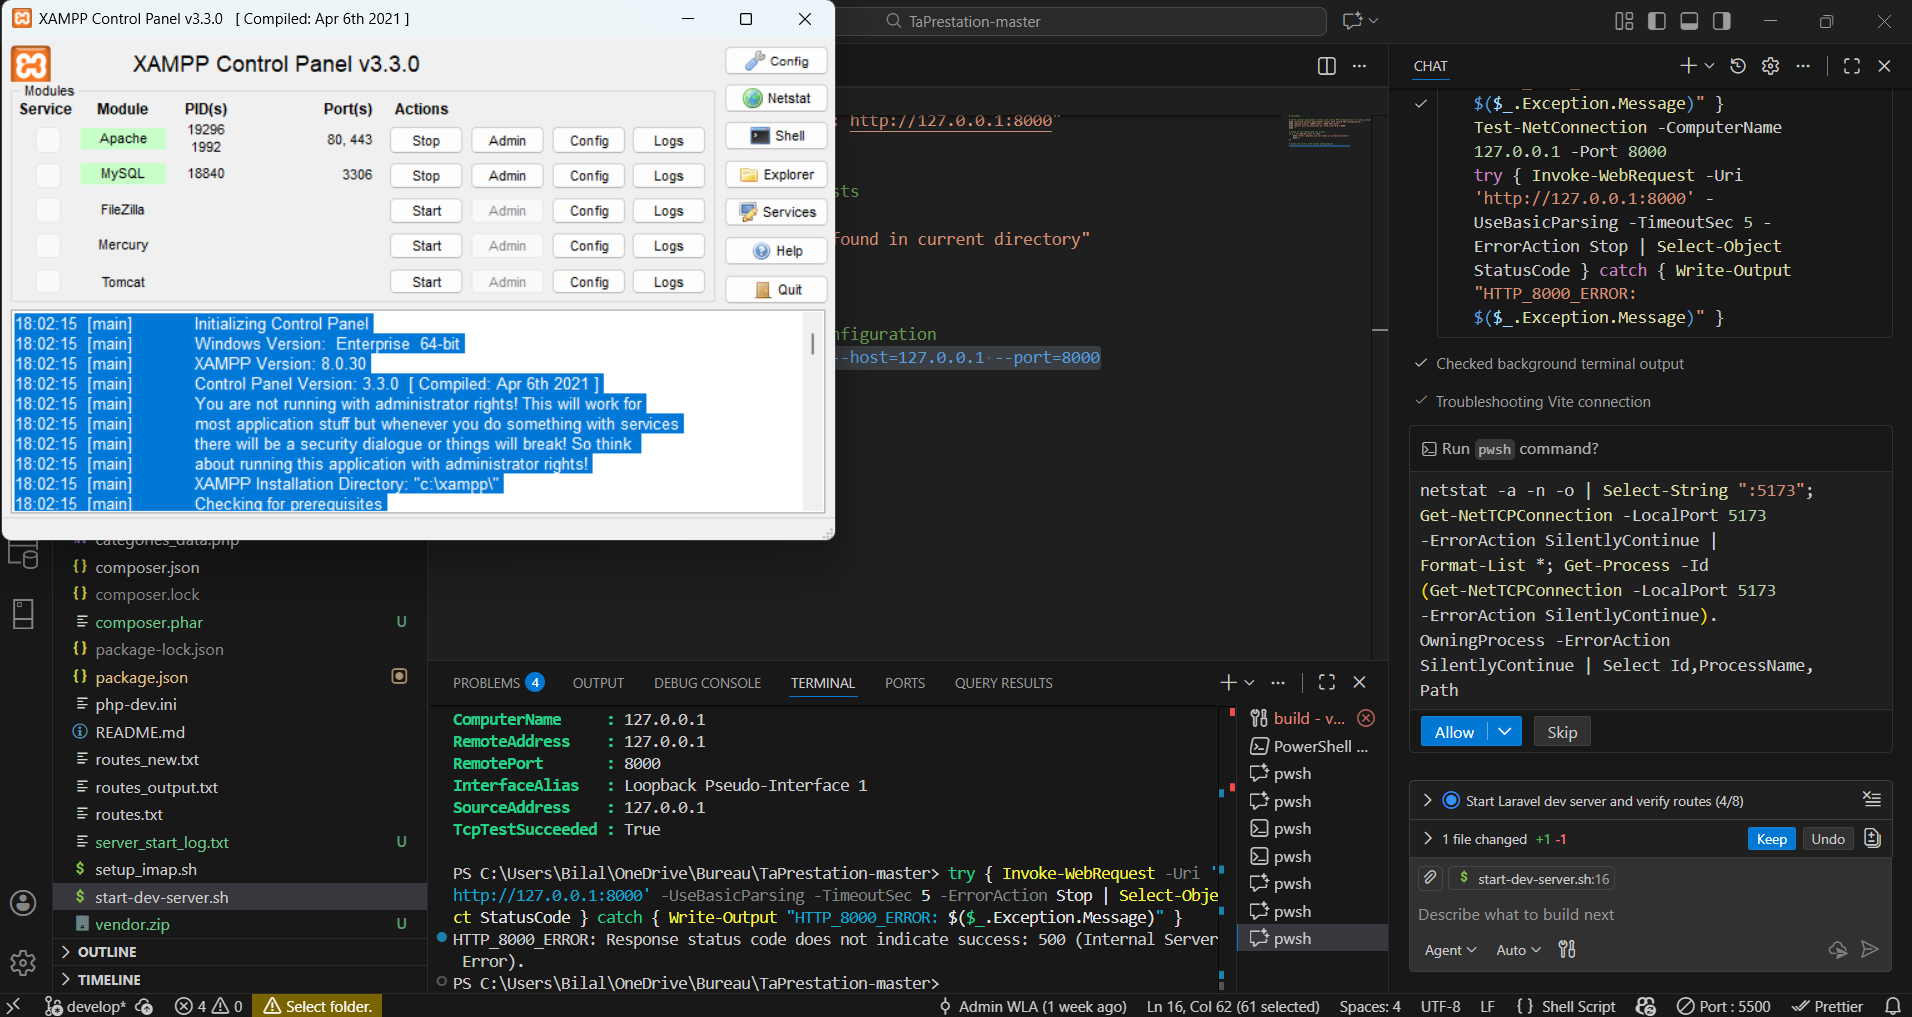Image resolution: width=1912 pixels, height=1017 pixels.
Task: Open XAMPP Netstat tool
Action: click(776, 98)
